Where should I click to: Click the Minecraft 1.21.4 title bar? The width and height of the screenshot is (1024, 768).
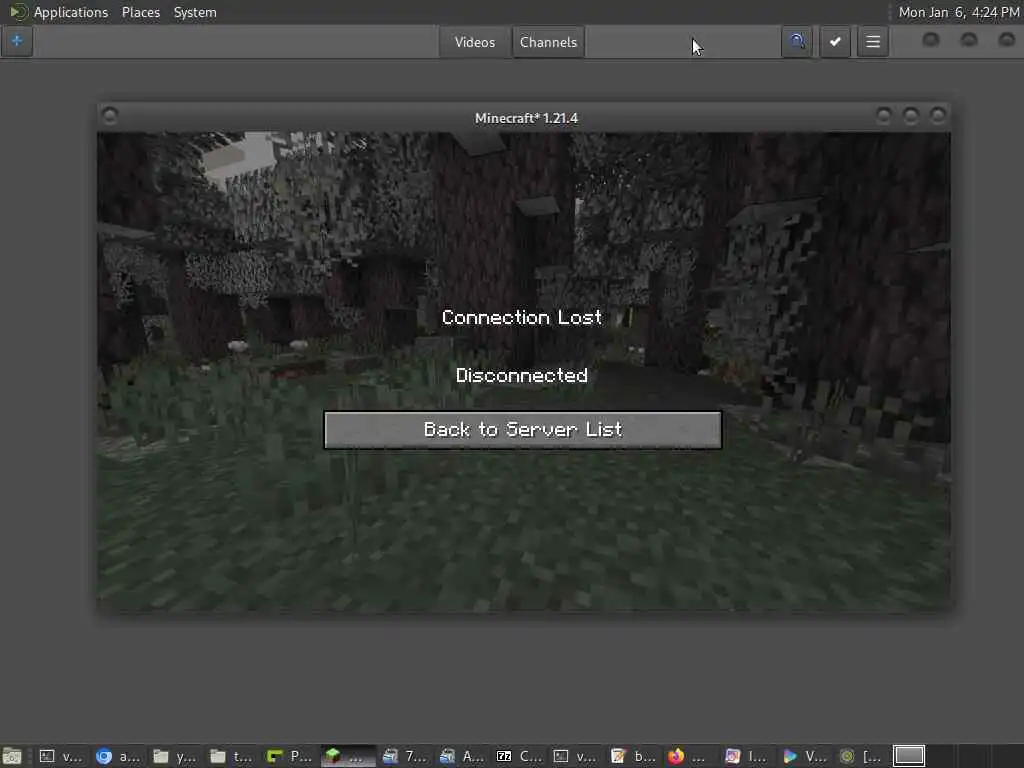526,118
